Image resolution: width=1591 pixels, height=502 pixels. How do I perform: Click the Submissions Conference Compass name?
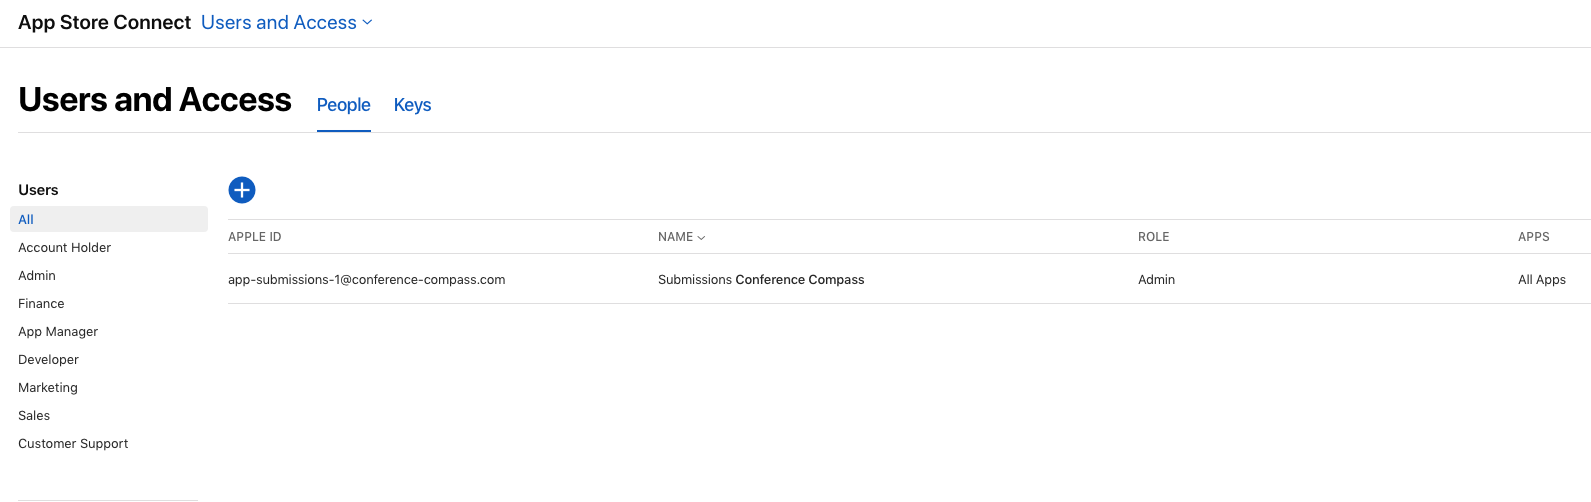[x=760, y=280]
